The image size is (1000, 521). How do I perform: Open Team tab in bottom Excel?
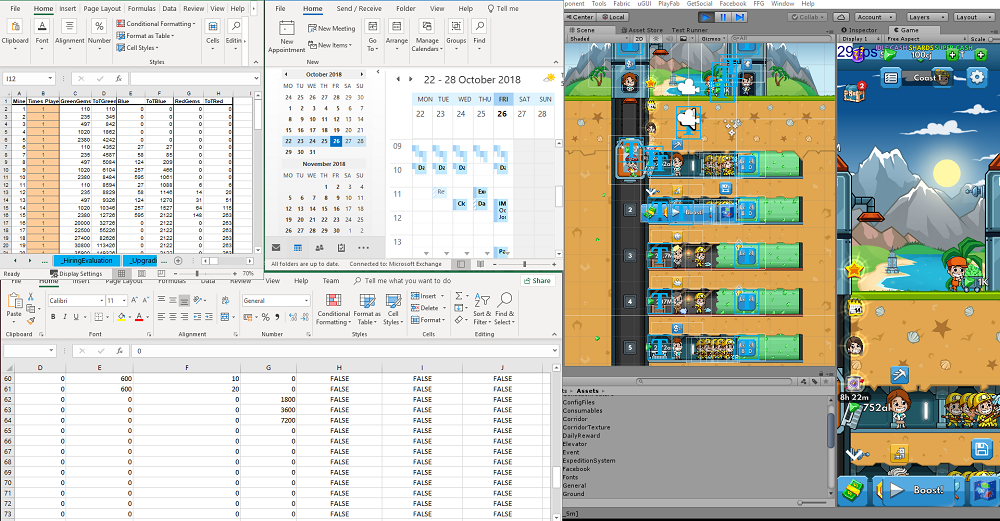pos(330,281)
